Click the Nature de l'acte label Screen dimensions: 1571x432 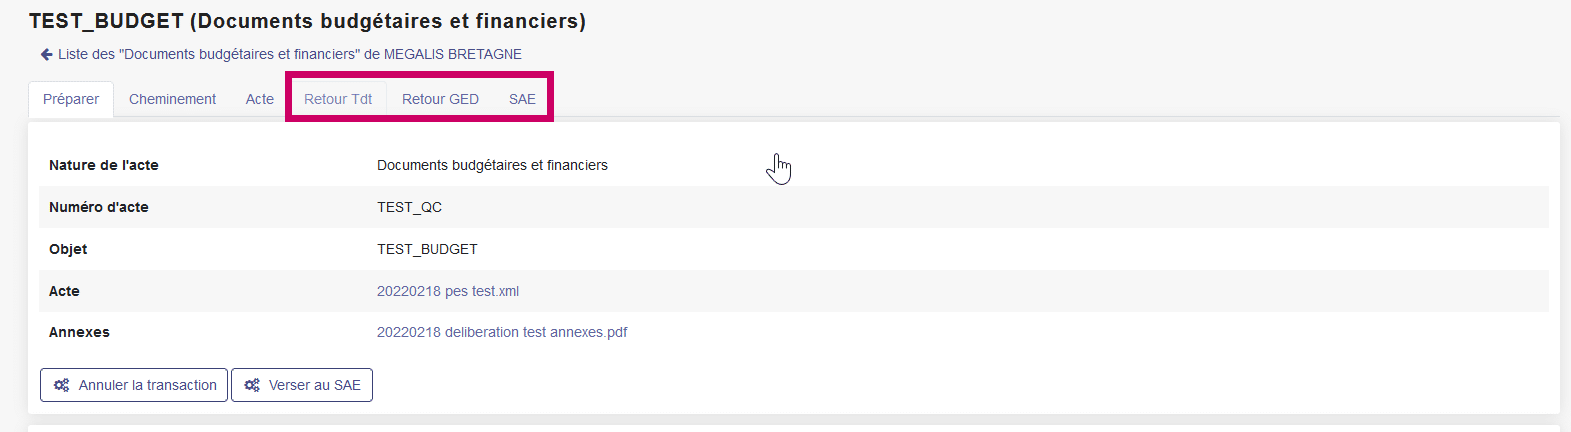[103, 165]
